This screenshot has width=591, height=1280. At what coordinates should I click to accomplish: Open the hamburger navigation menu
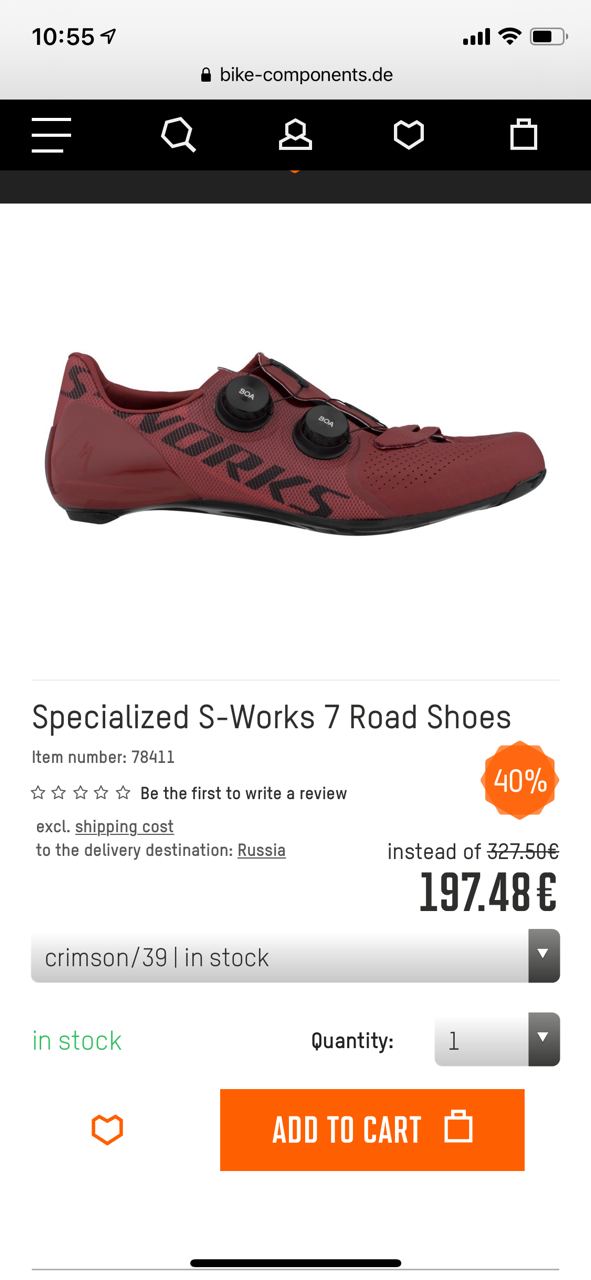click(x=51, y=135)
